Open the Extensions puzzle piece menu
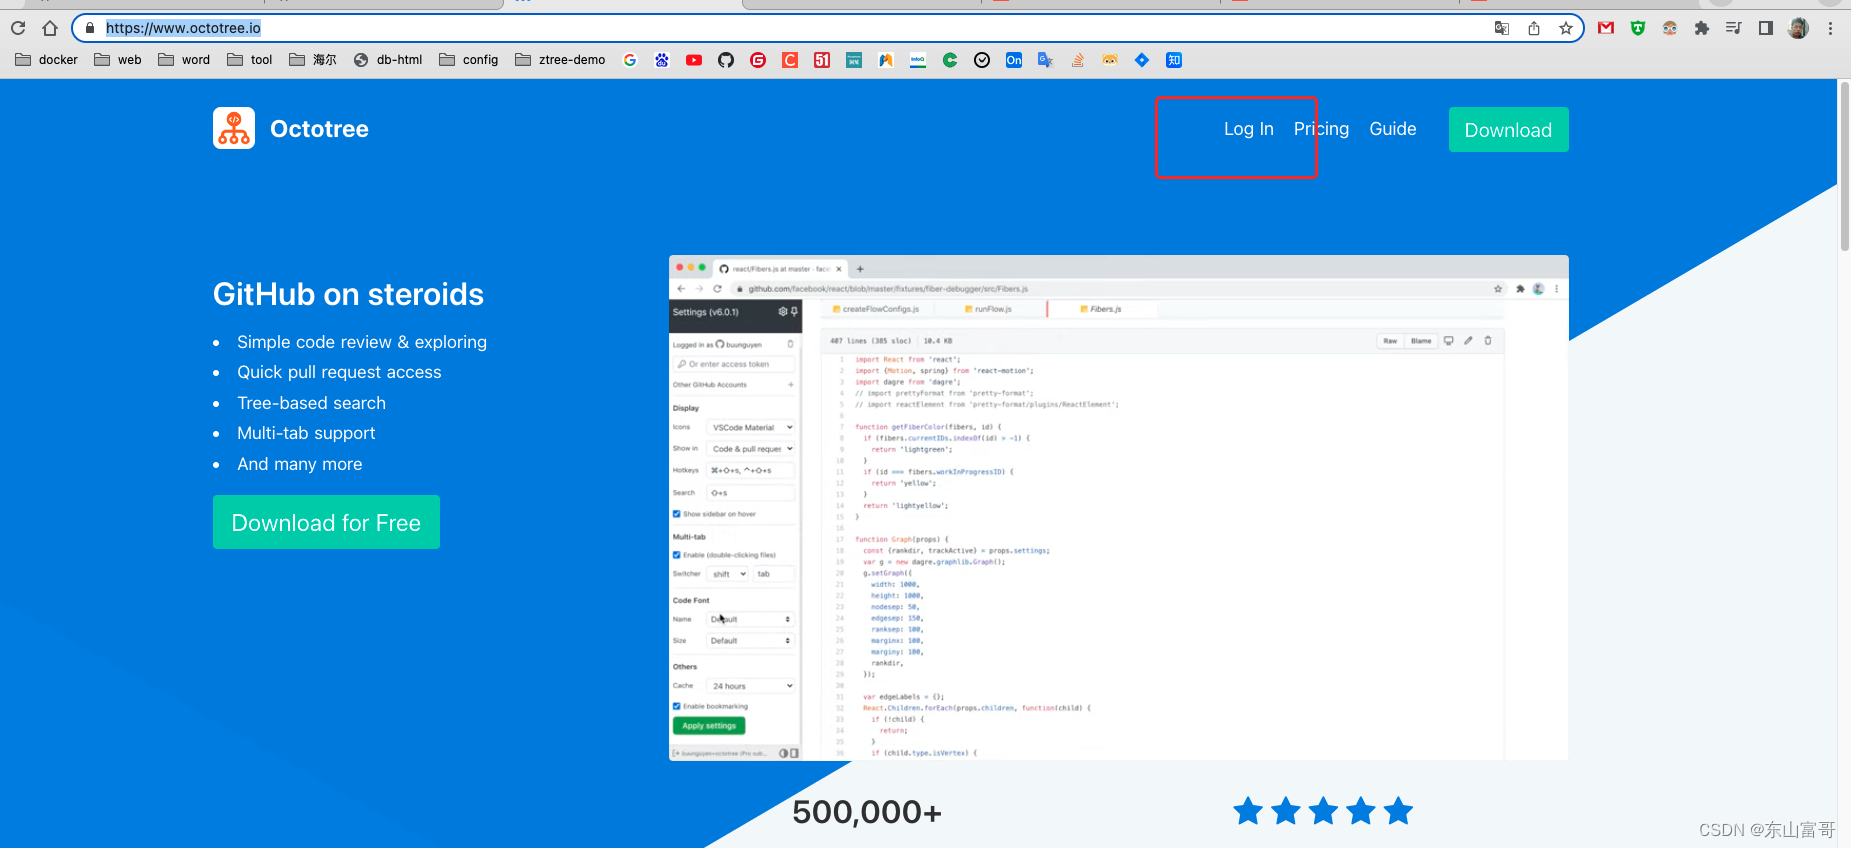Screen dimensions: 1851x848 (x=1702, y=28)
